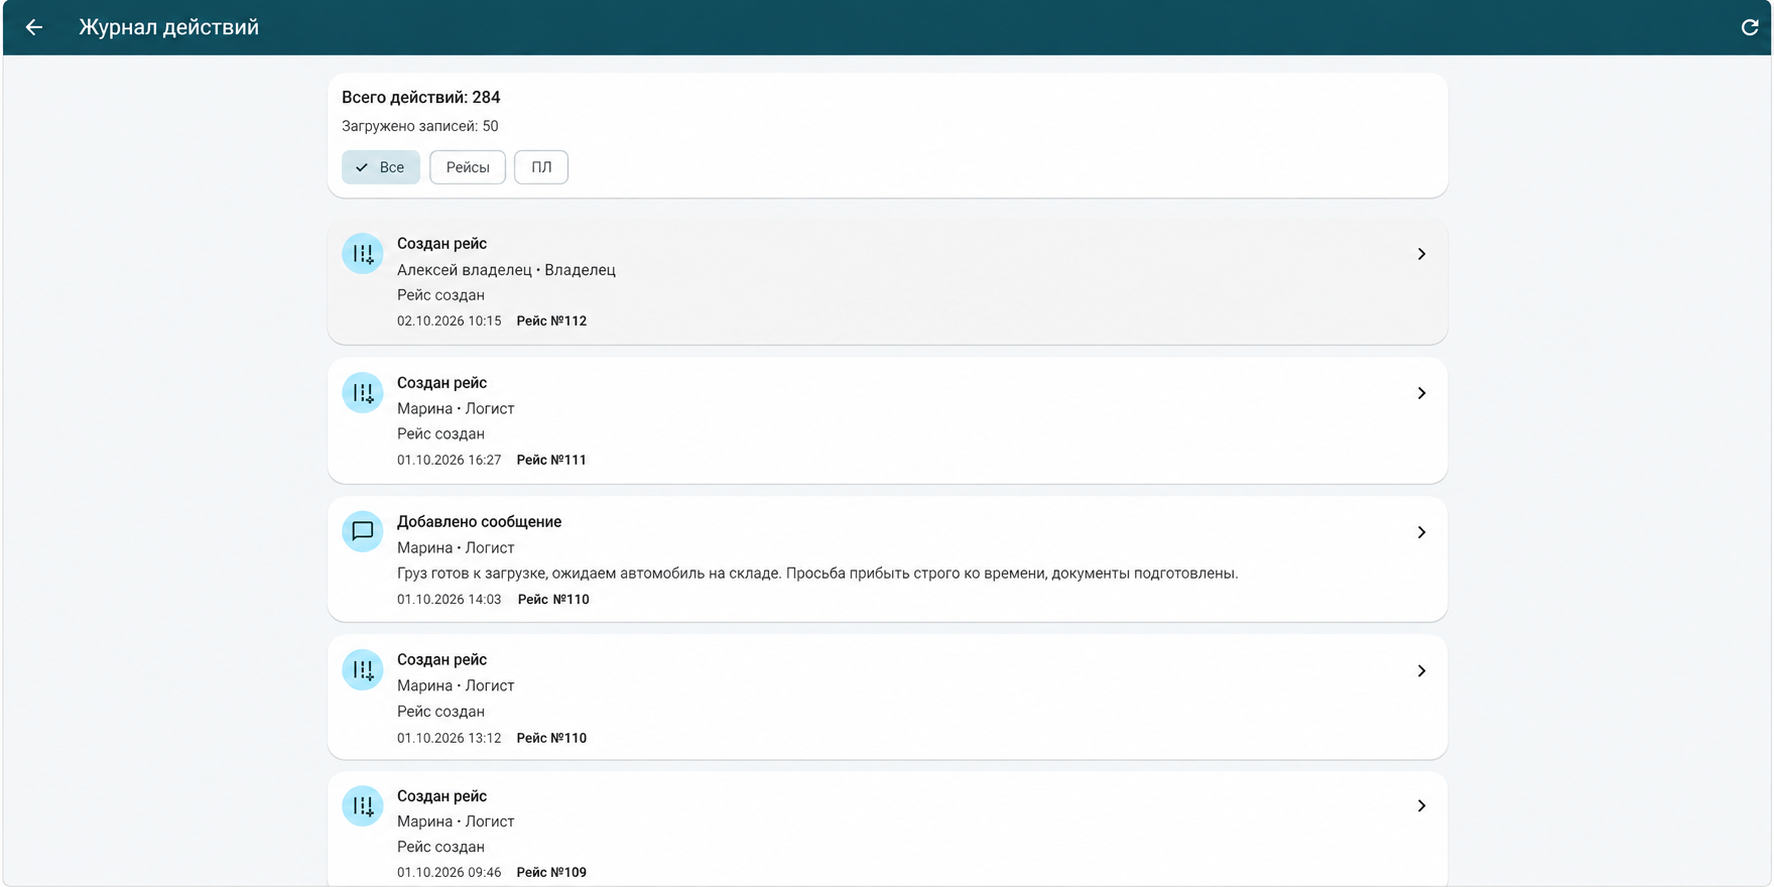Viewport: 1774px width, 887px height.
Task: Click the 01.10.2026 09:46 timestamp
Action: pyautogui.click(x=449, y=872)
